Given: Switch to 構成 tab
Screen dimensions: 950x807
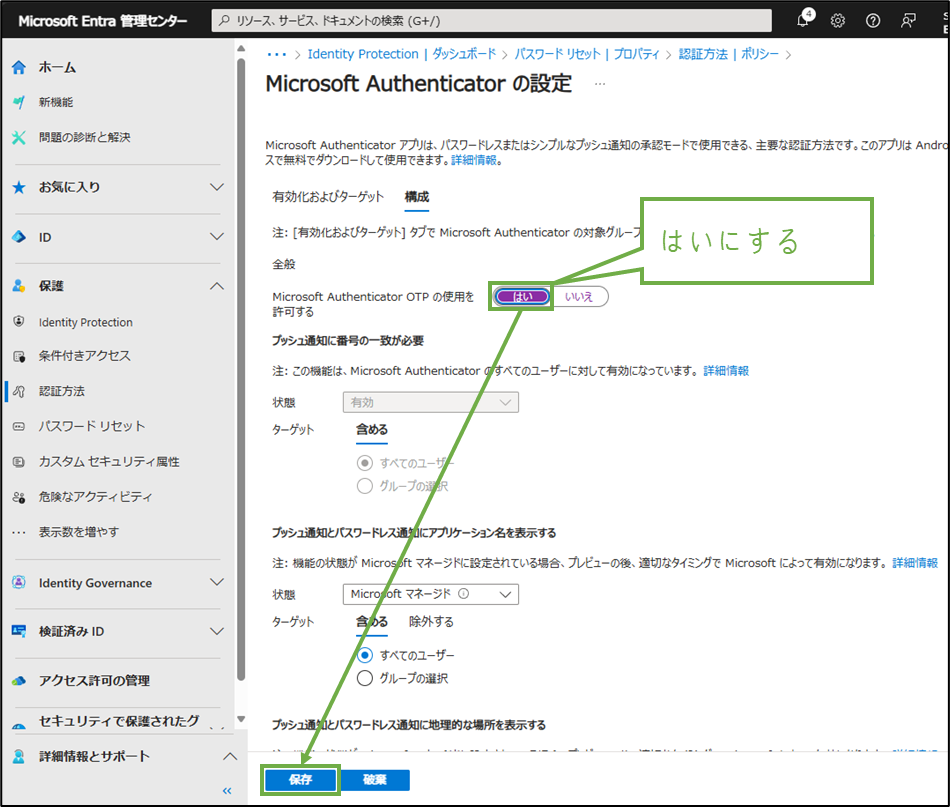Looking at the screenshot, I should [417, 197].
